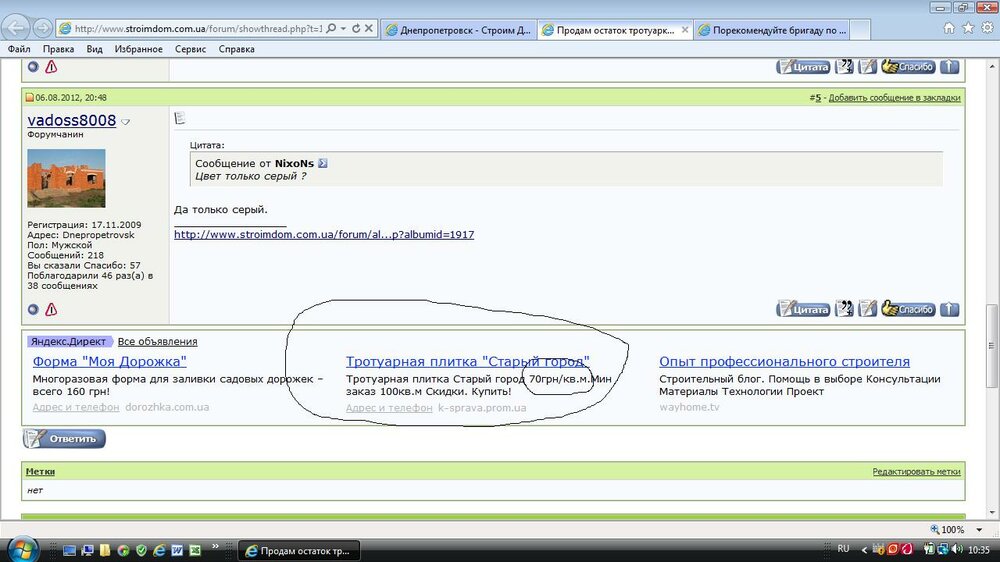1000x562 pixels.
Task: Click Цитата button in vadoss8008's post
Action: 803,309
